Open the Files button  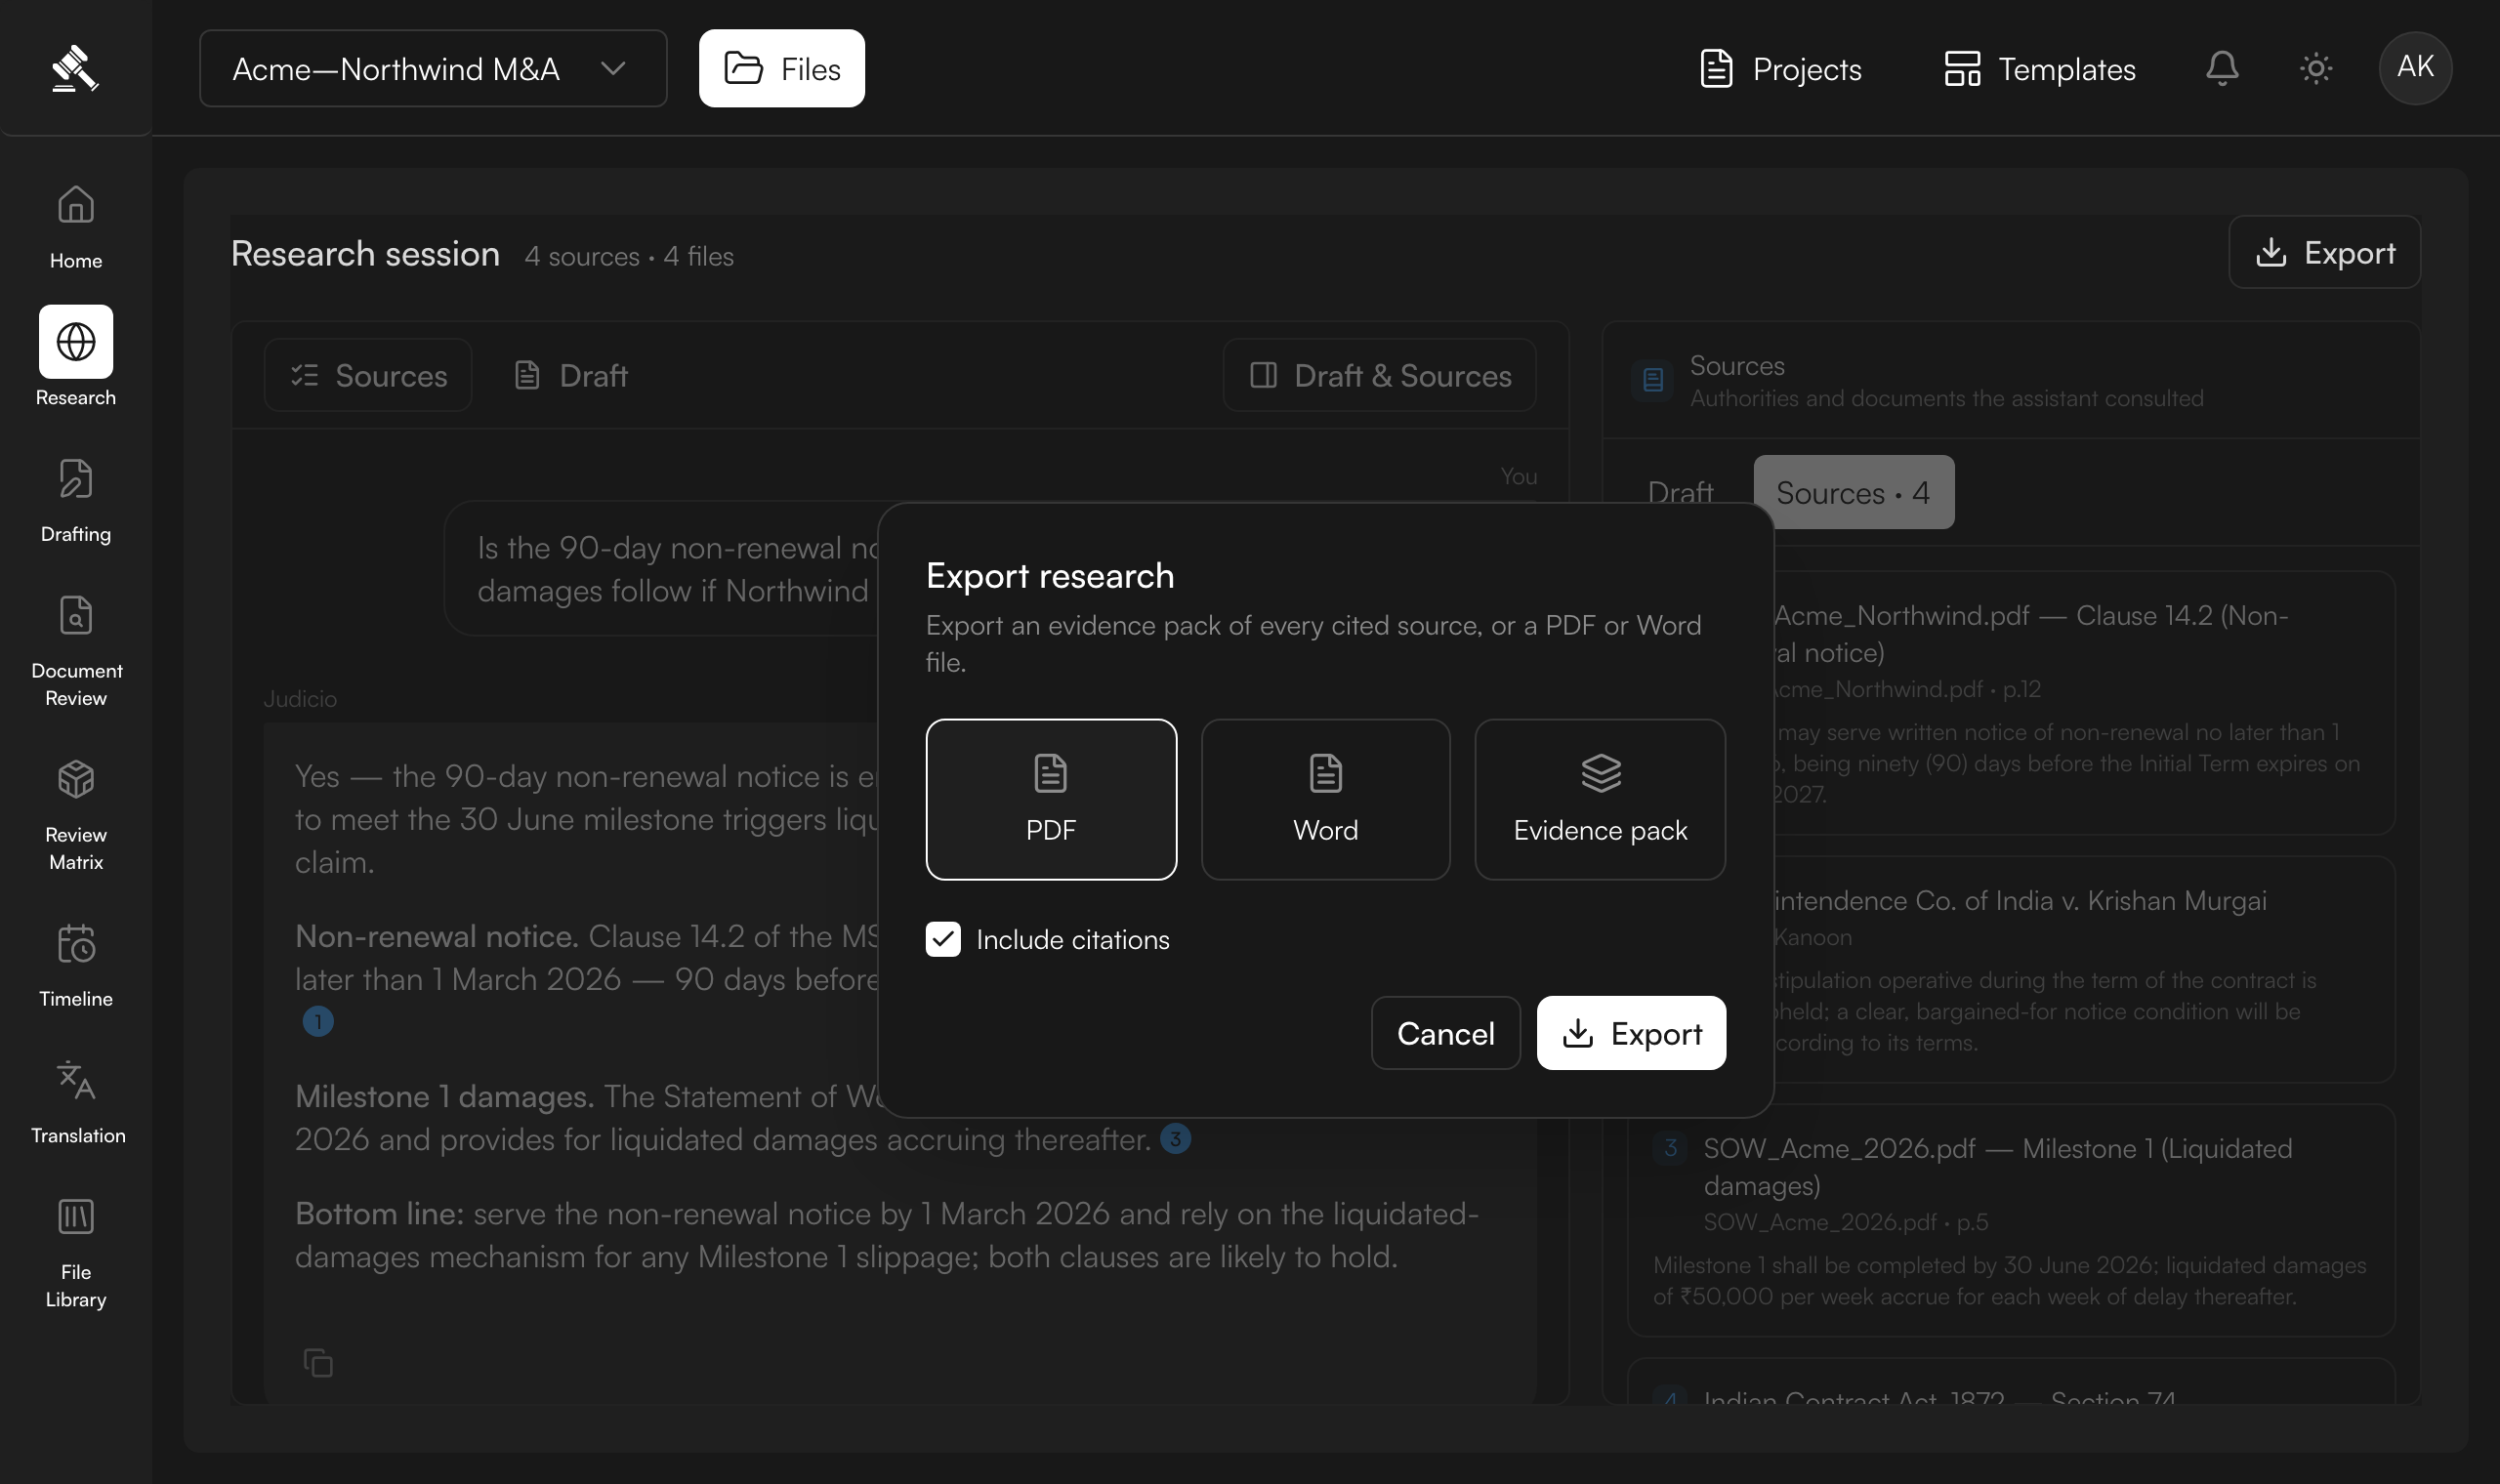[782, 68]
